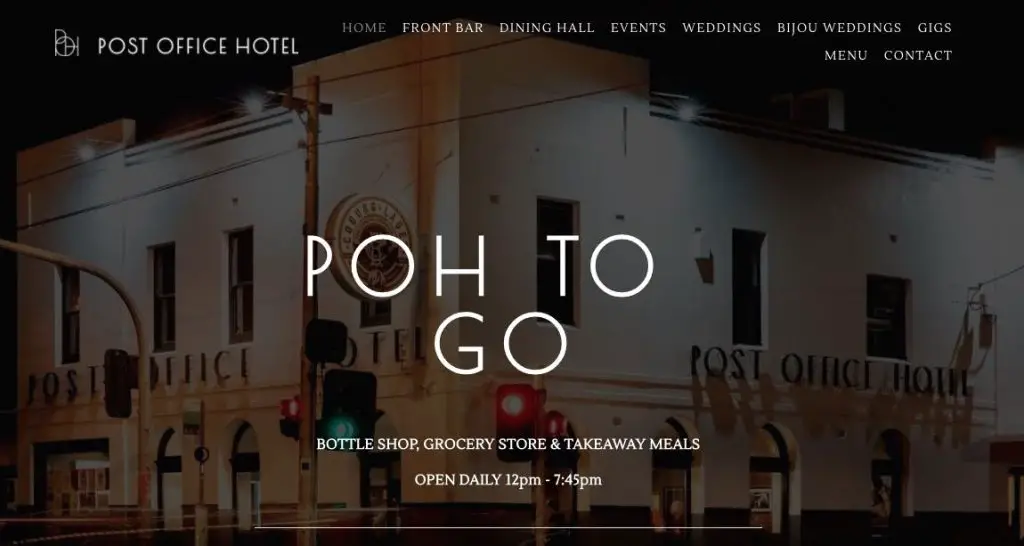Open the Gigs page
The height and width of the screenshot is (546, 1024).
point(935,27)
